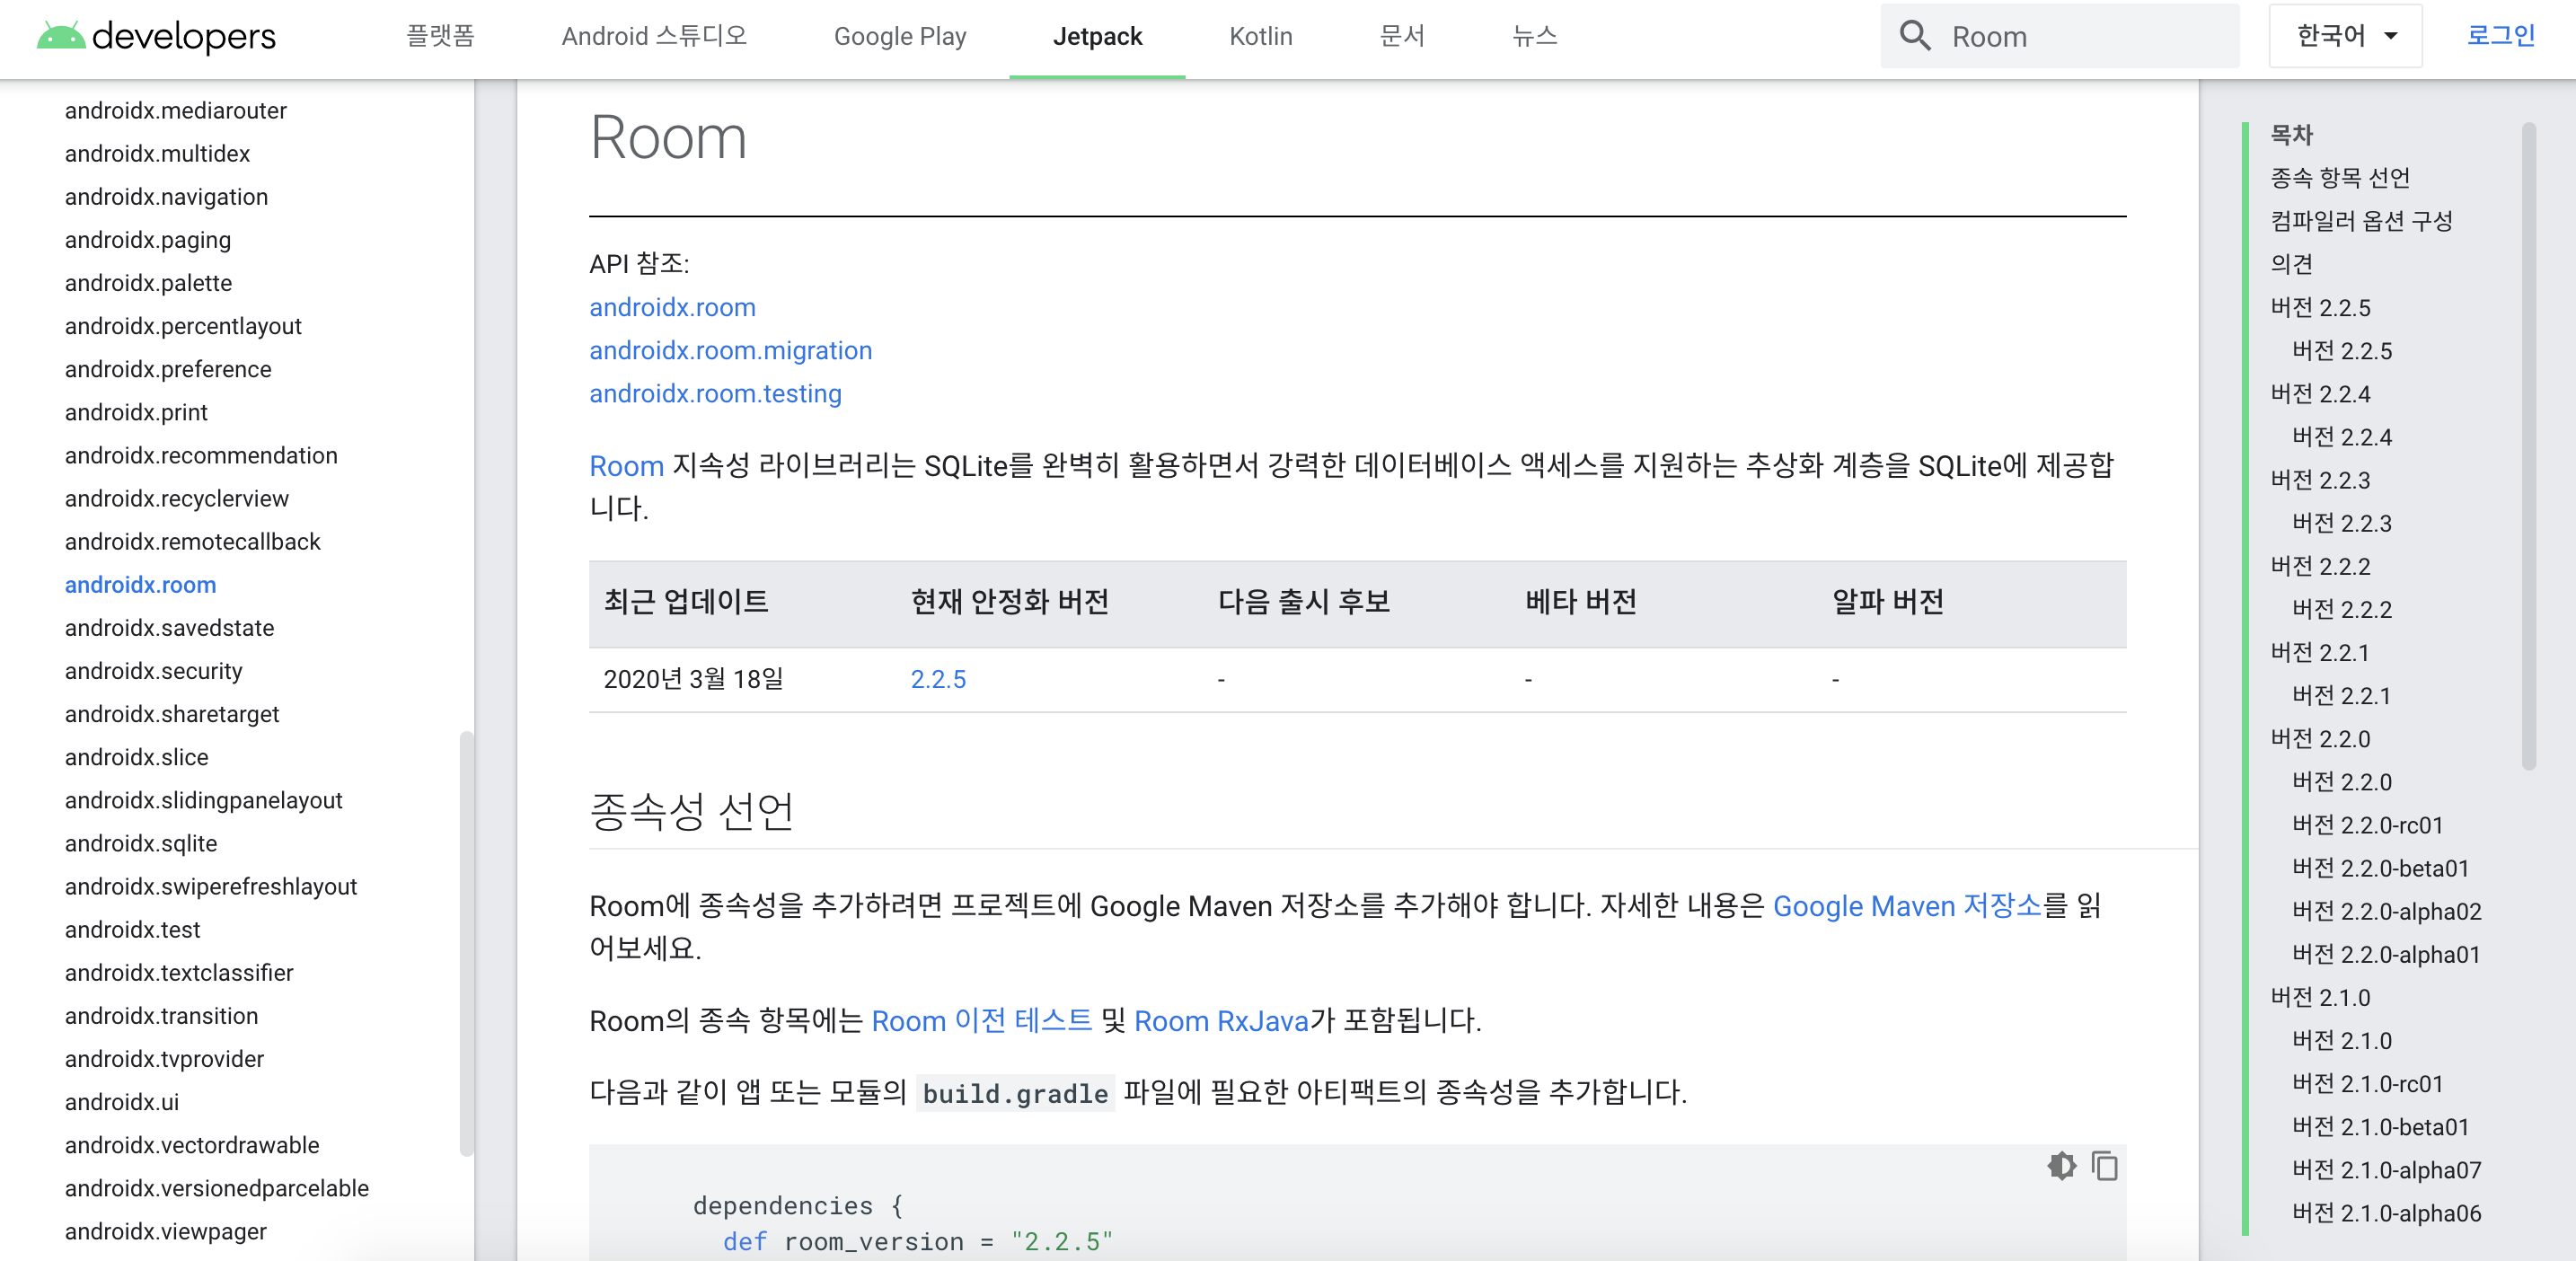Toggle dark code theme icon

[2061, 1166]
